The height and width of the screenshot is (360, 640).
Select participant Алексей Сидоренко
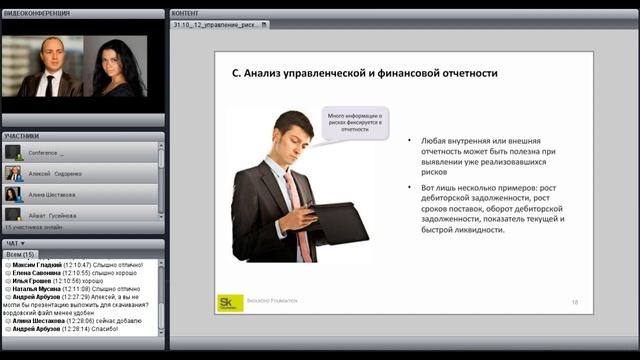80,173
